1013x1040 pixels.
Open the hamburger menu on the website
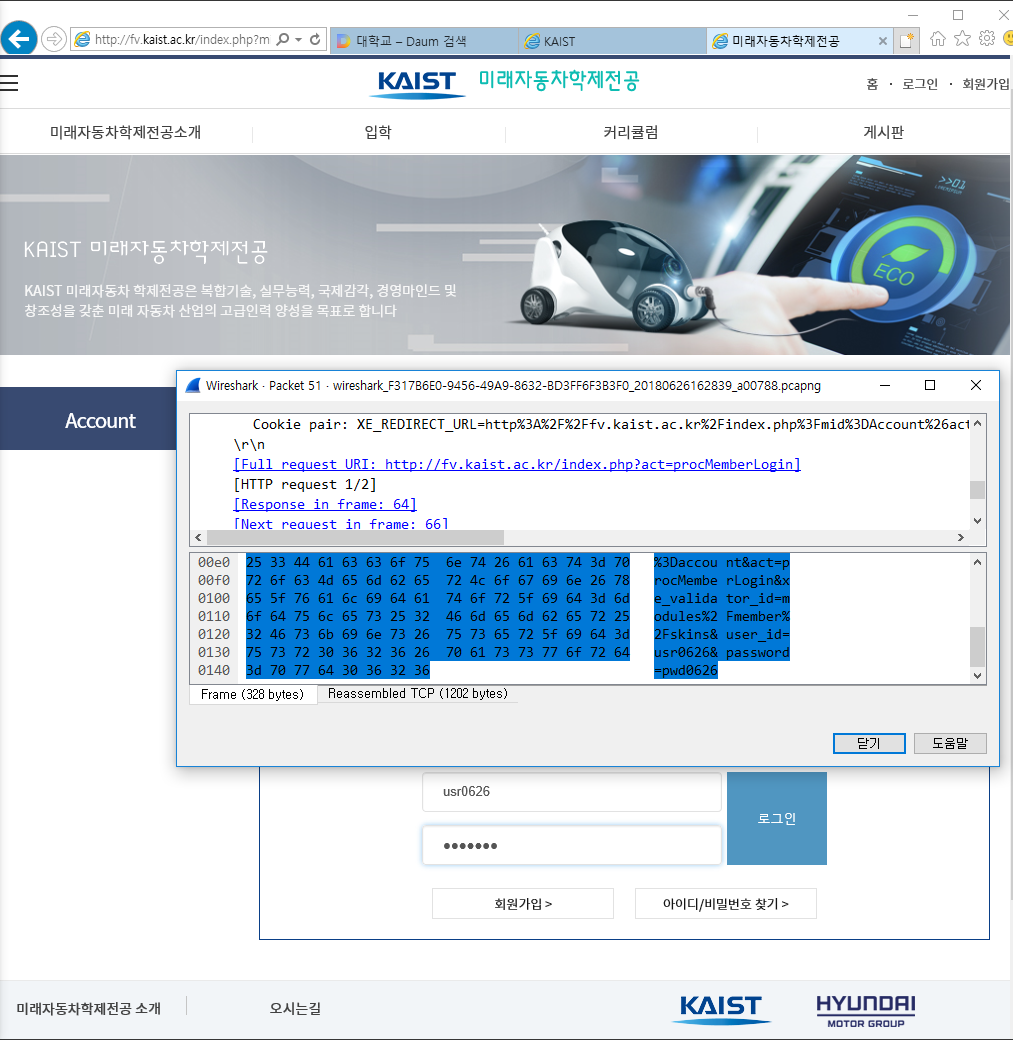9,83
